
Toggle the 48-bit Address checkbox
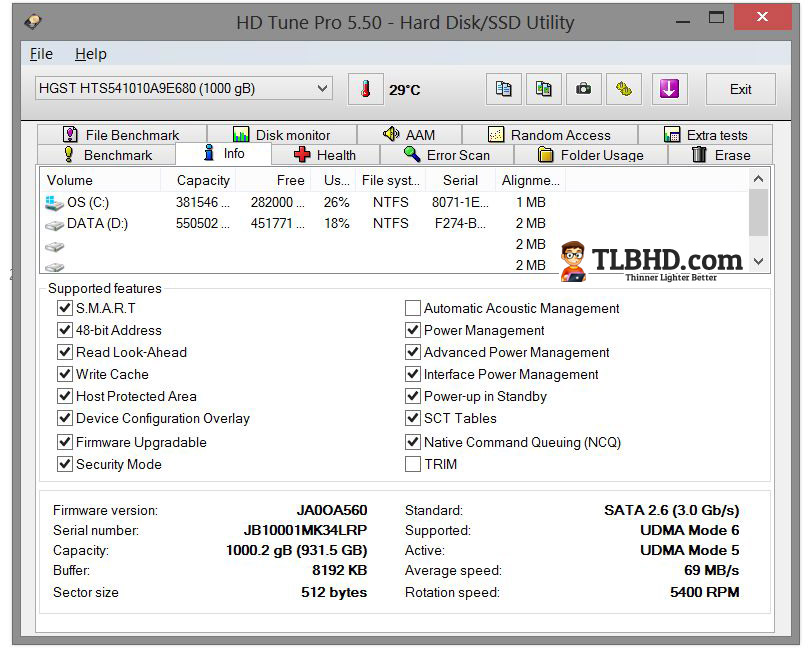tap(64, 330)
